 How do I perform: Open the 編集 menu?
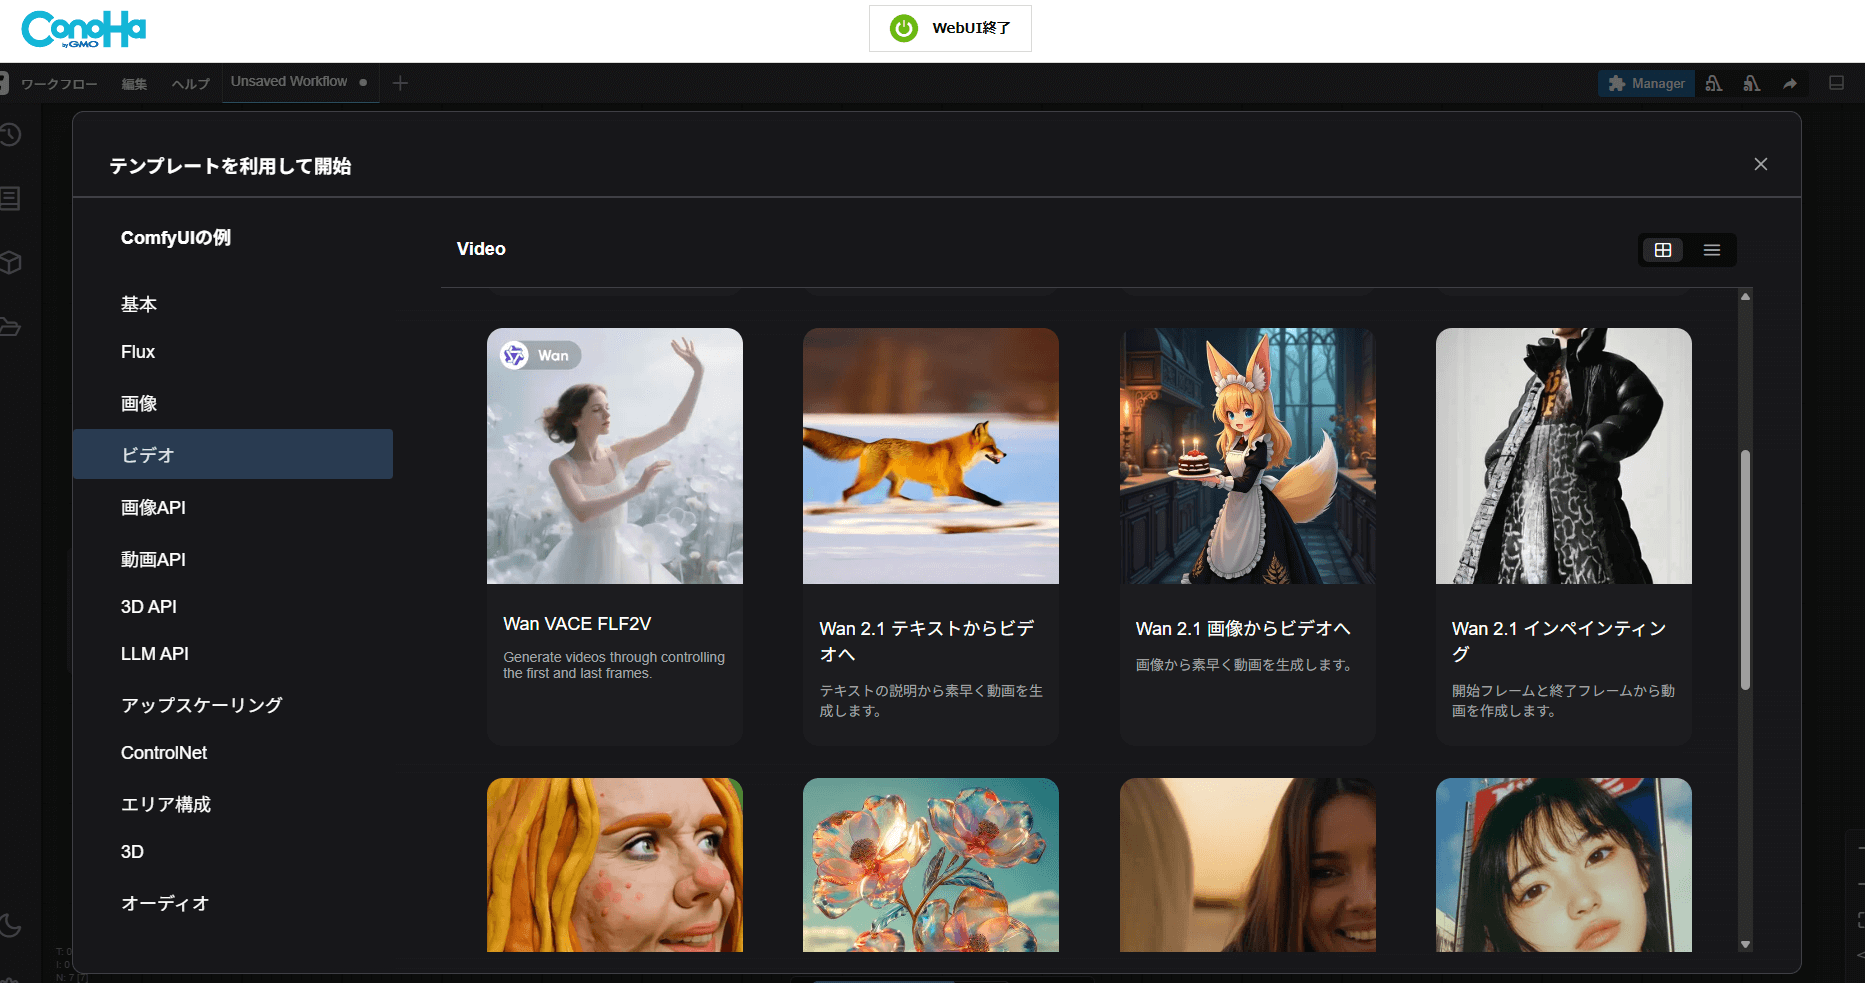[x=134, y=84]
